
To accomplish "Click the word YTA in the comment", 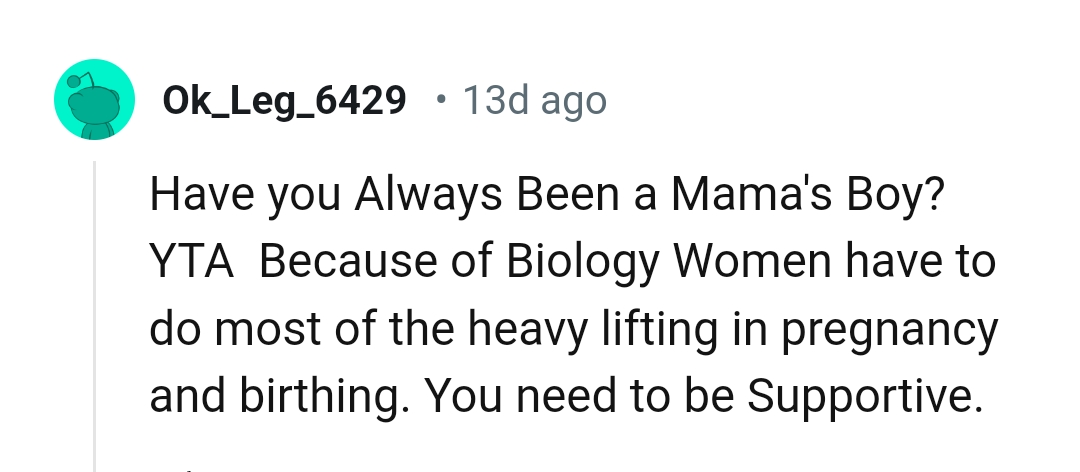I will (192, 262).
